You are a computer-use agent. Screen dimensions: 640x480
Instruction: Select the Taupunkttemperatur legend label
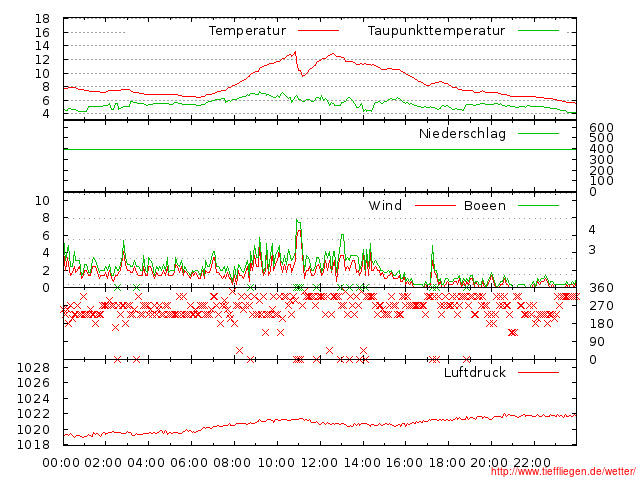click(436, 31)
